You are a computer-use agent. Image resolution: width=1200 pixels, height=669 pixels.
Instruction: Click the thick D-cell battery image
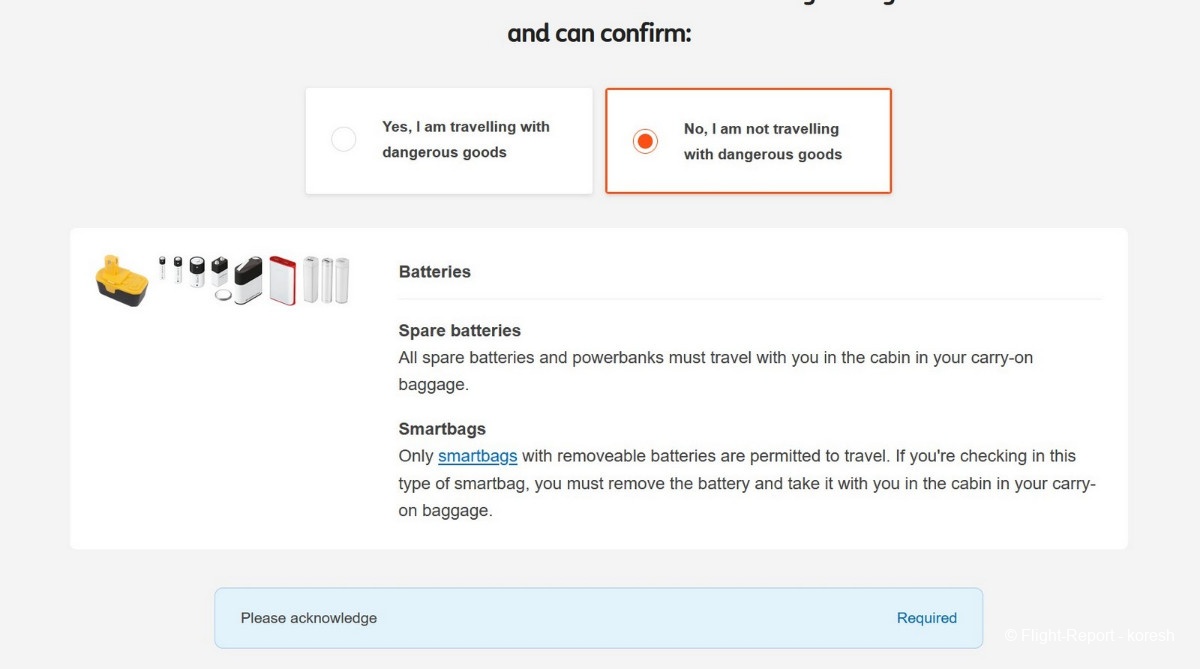197,271
